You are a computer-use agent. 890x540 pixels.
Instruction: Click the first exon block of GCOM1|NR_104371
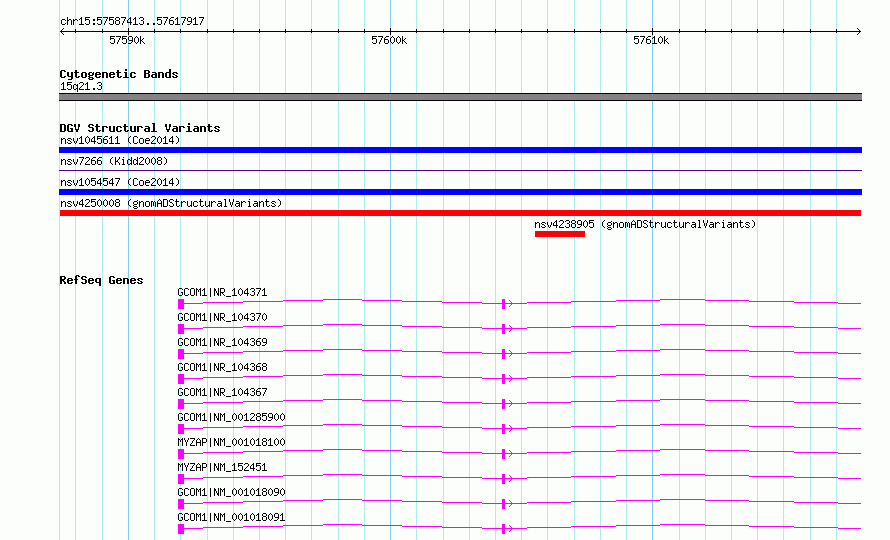(x=181, y=304)
